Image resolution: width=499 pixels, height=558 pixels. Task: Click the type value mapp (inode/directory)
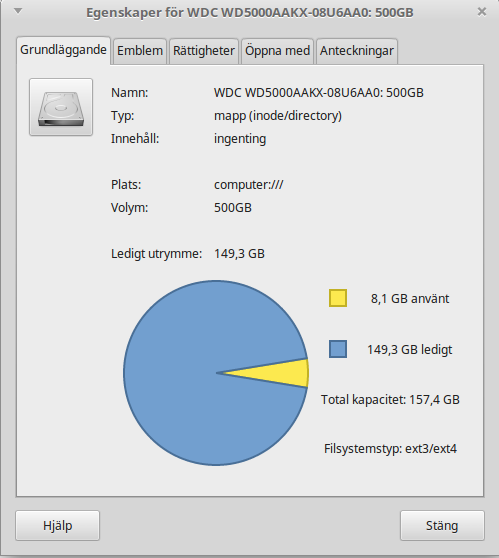point(278,116)
